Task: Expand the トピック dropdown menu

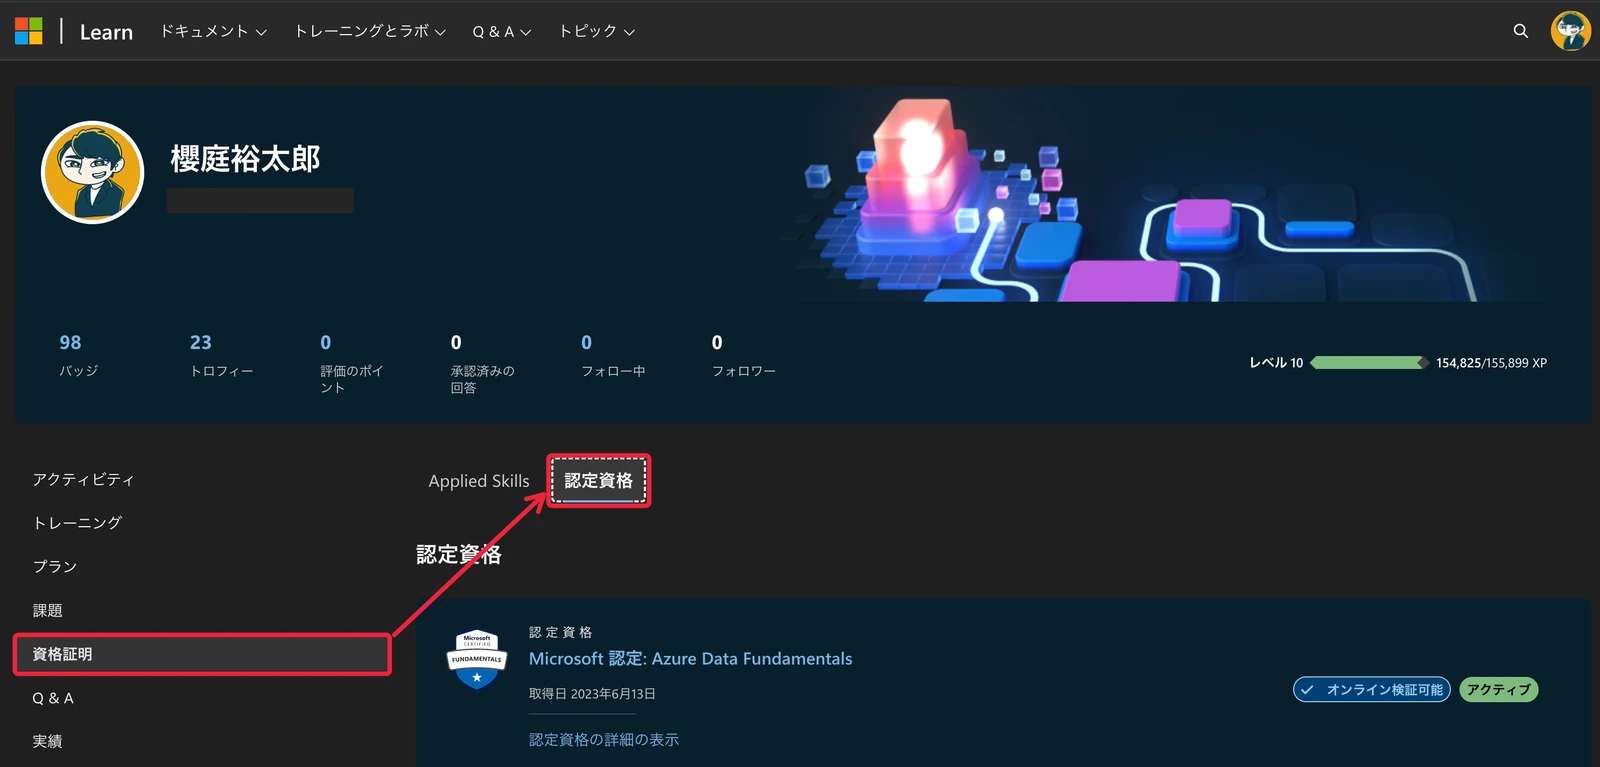Action: (x=597, y=32)
